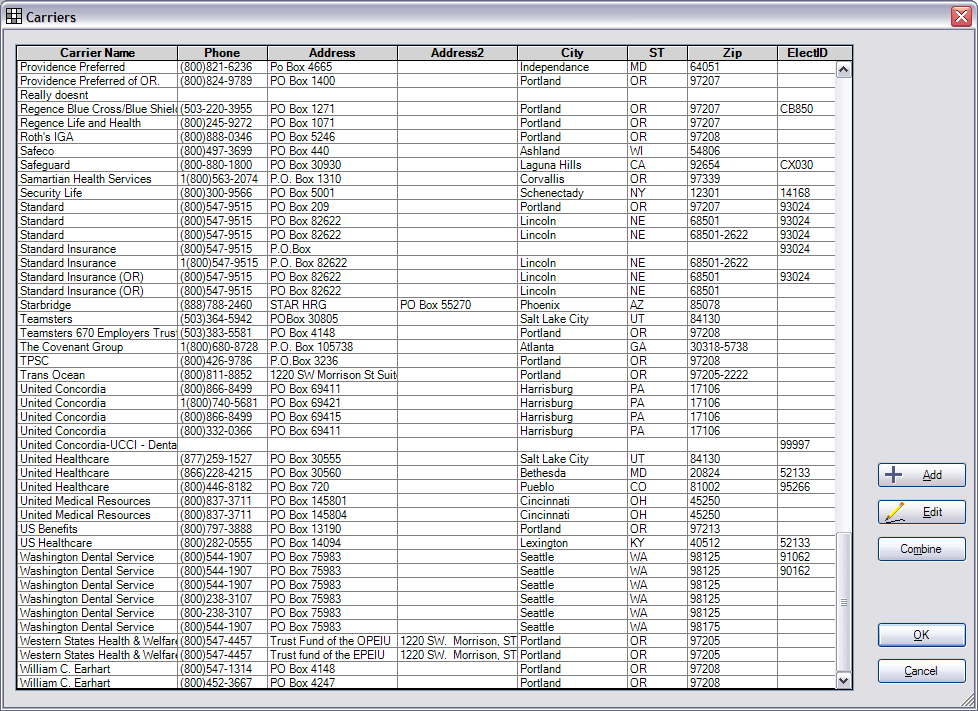Click the Address column header
978x711 pixels.
pyautogui.click(x=332, y=53)
